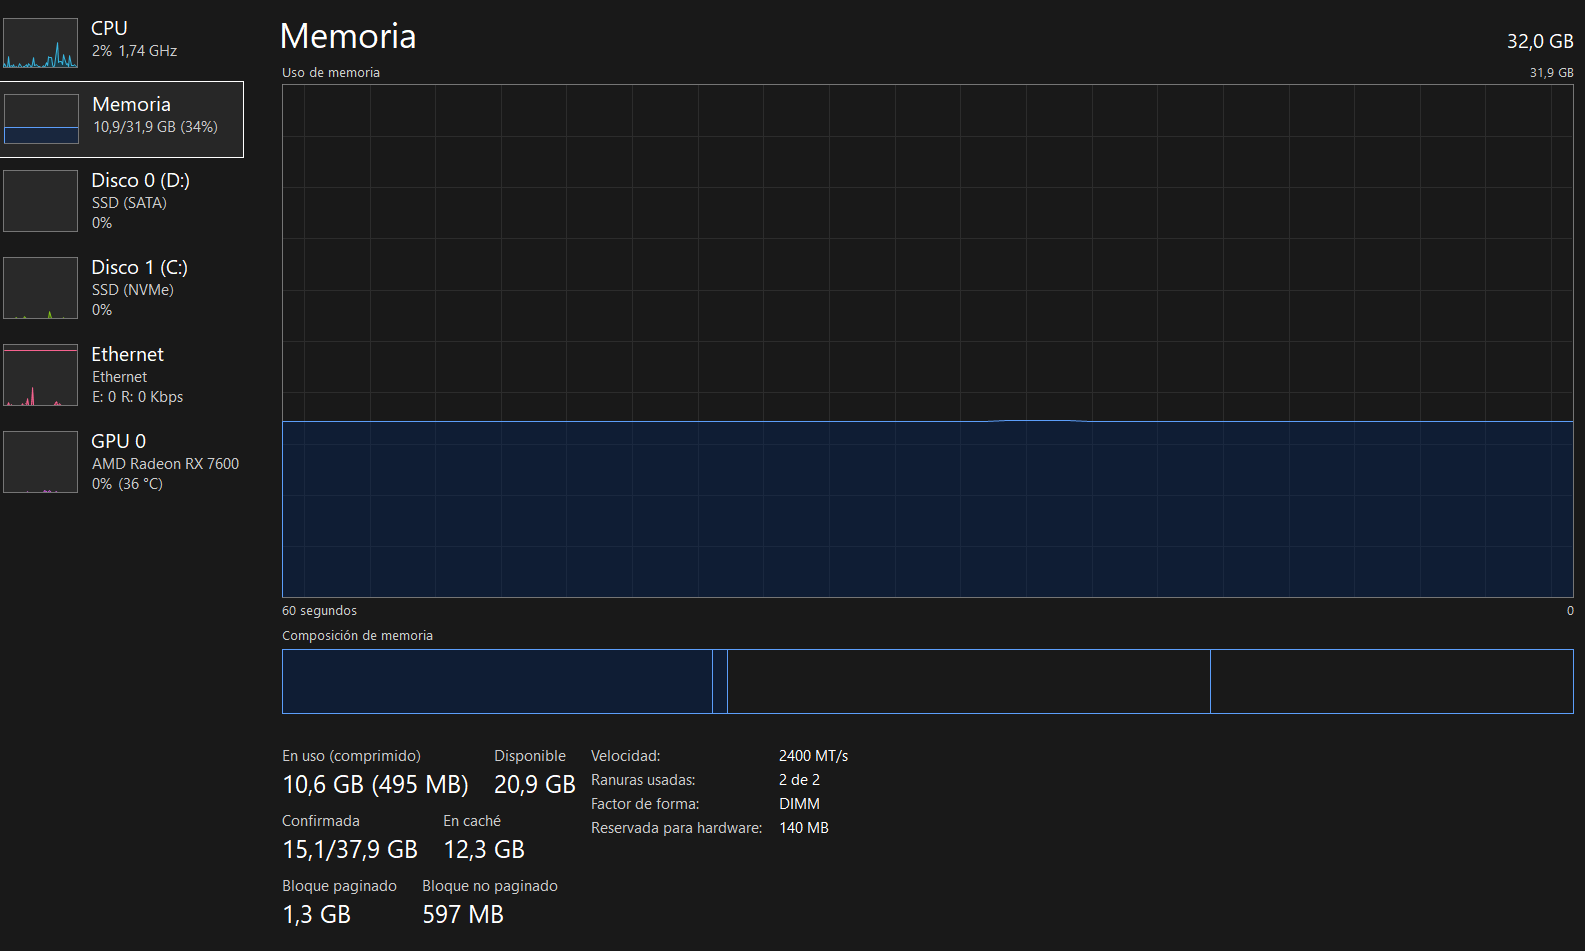The image size is (1585, 951).
Task: Click the 32,0 GB total memory text
Action: 1539,41
